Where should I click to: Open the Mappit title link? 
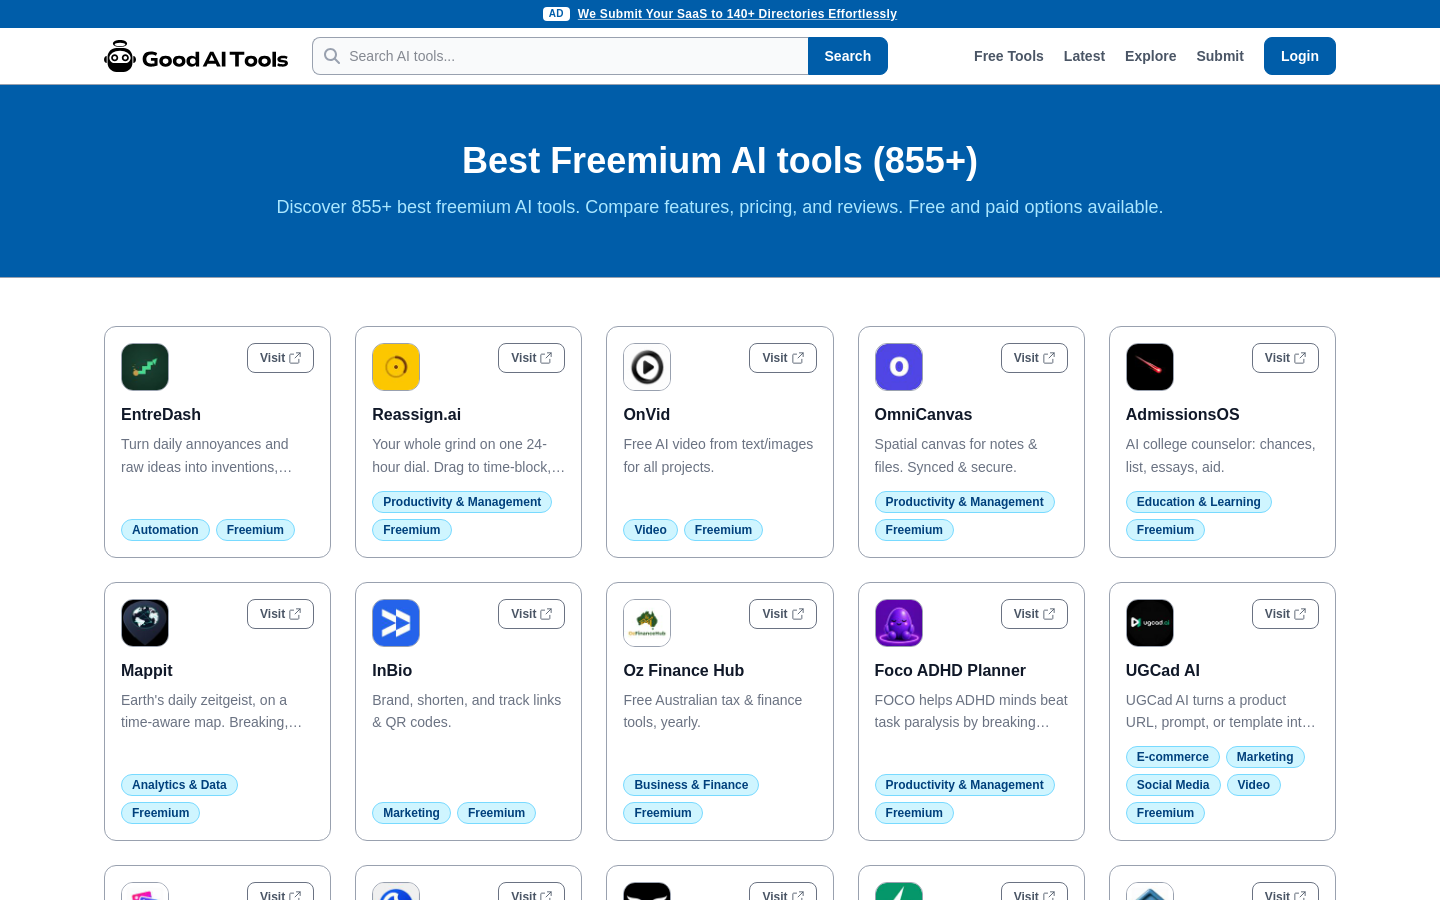pyautogui.click(x=147, y=671)
